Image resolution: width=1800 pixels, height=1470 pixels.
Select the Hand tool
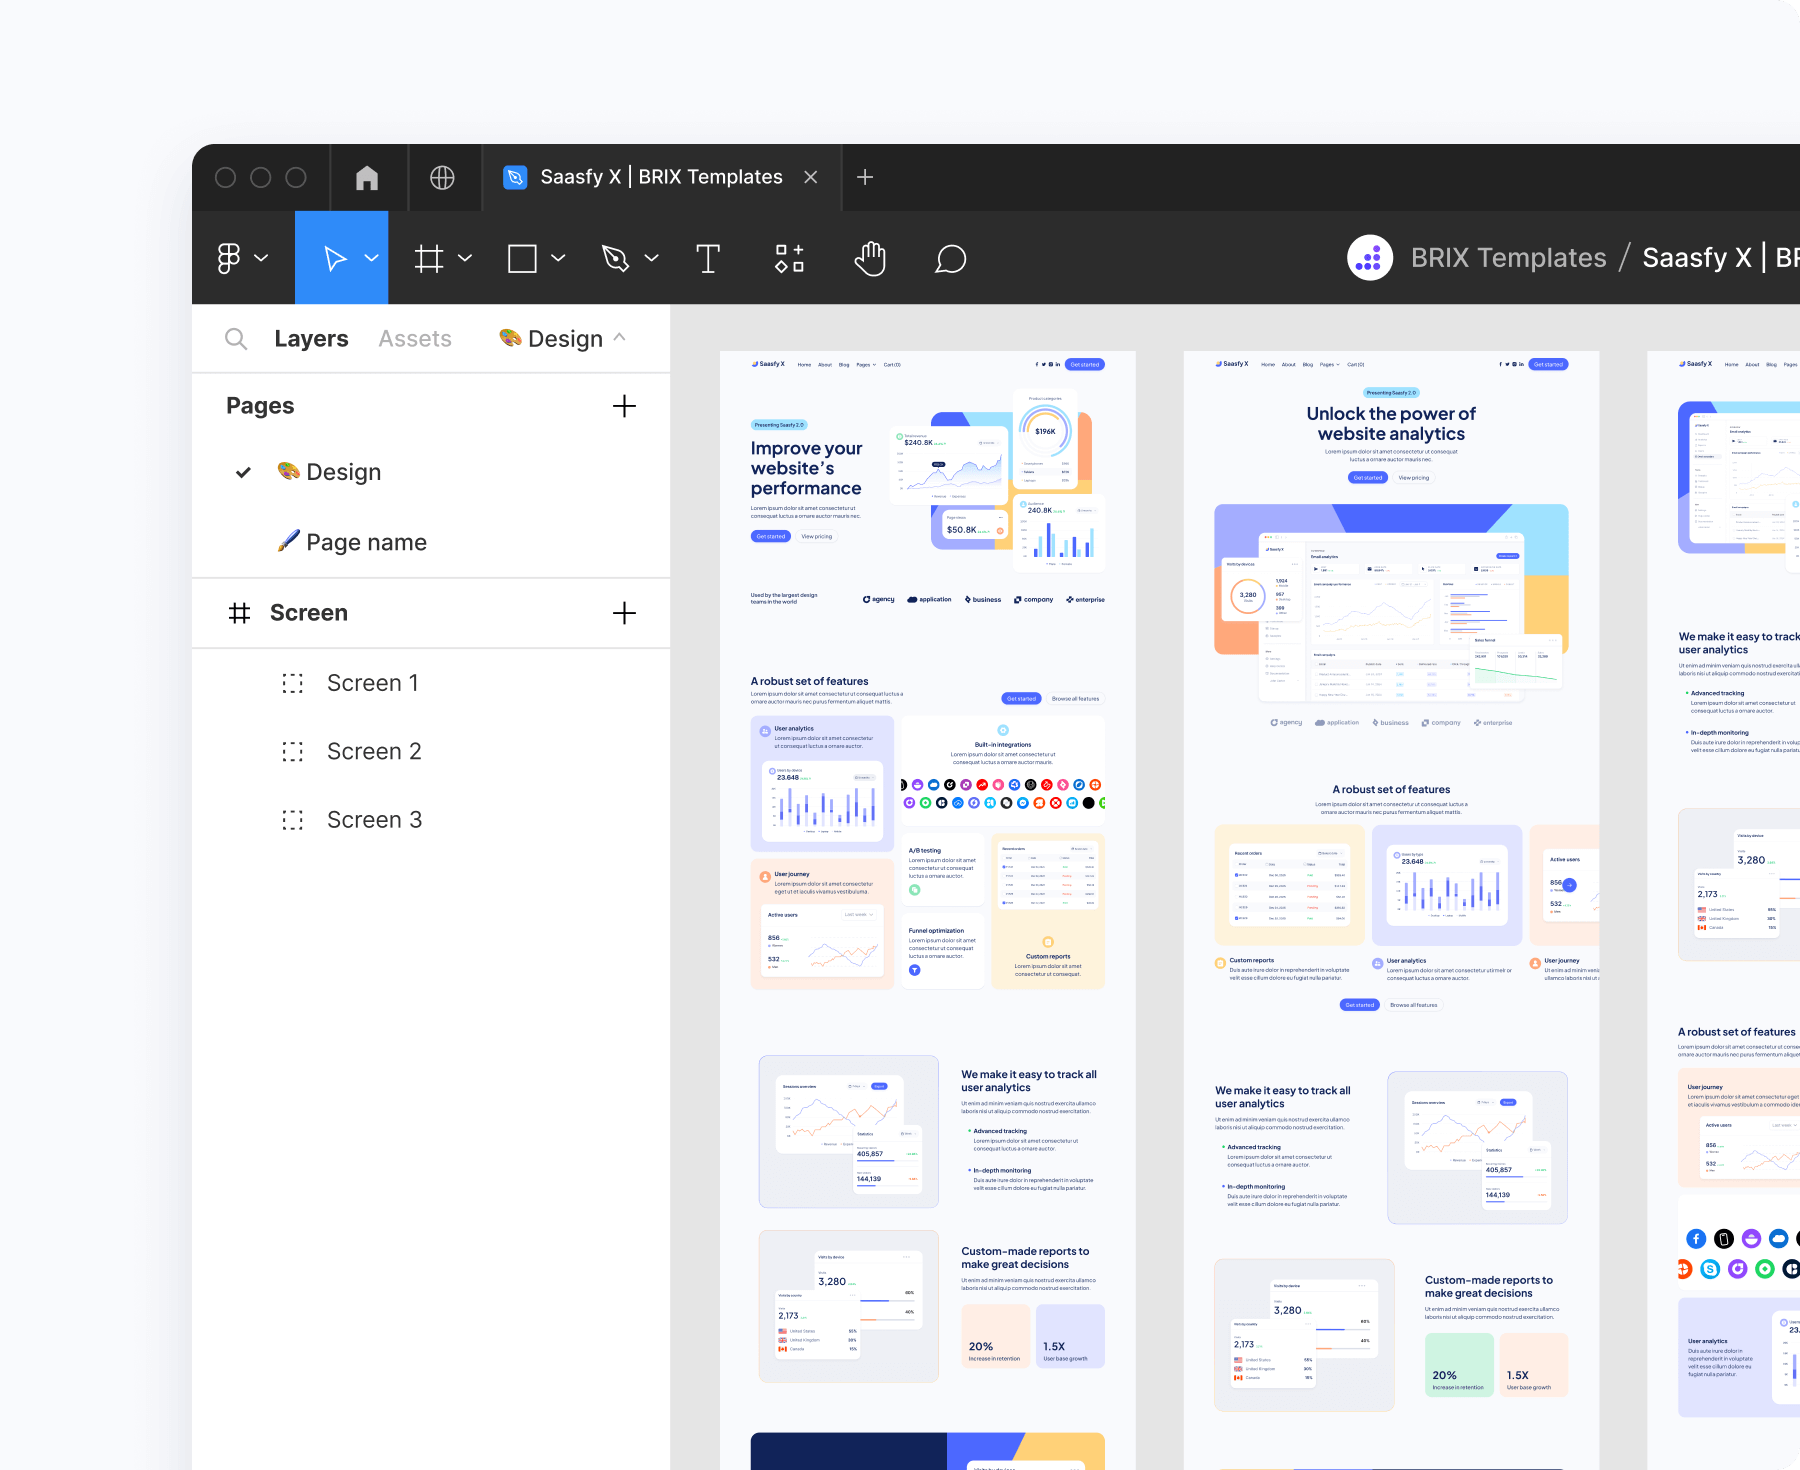point(869,258)
